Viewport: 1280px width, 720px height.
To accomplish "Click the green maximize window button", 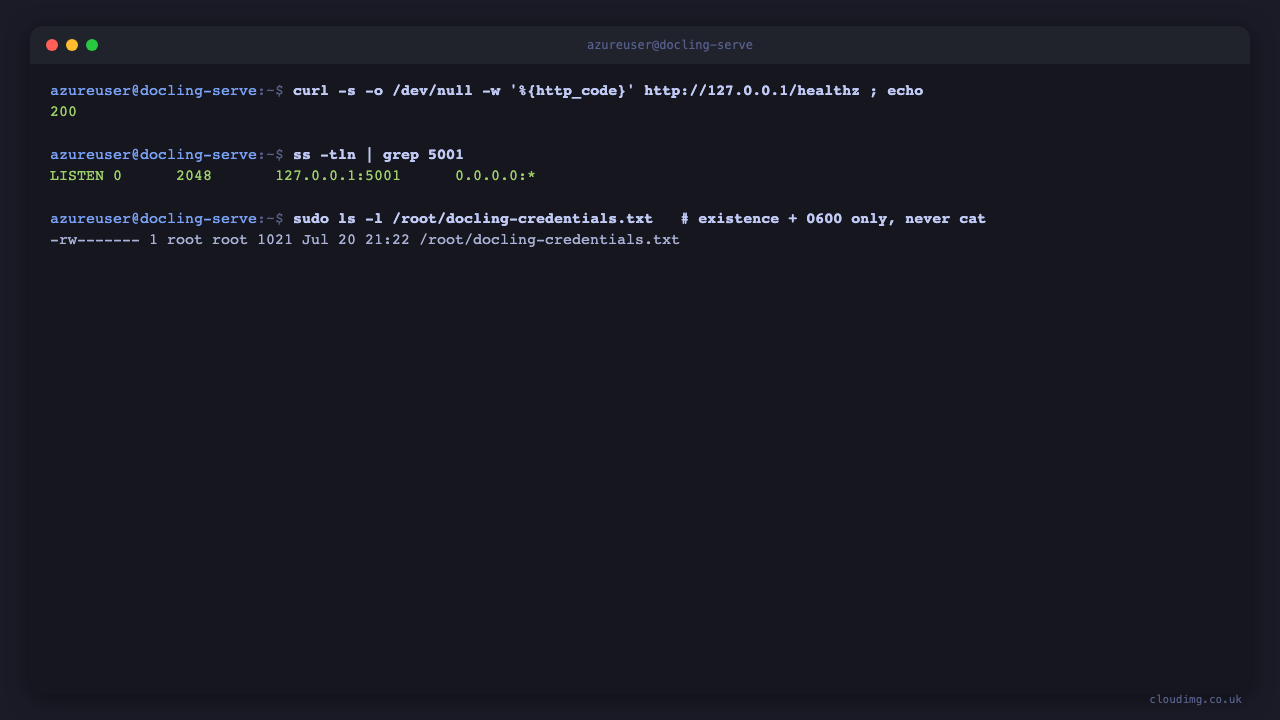I will [92, 45].
